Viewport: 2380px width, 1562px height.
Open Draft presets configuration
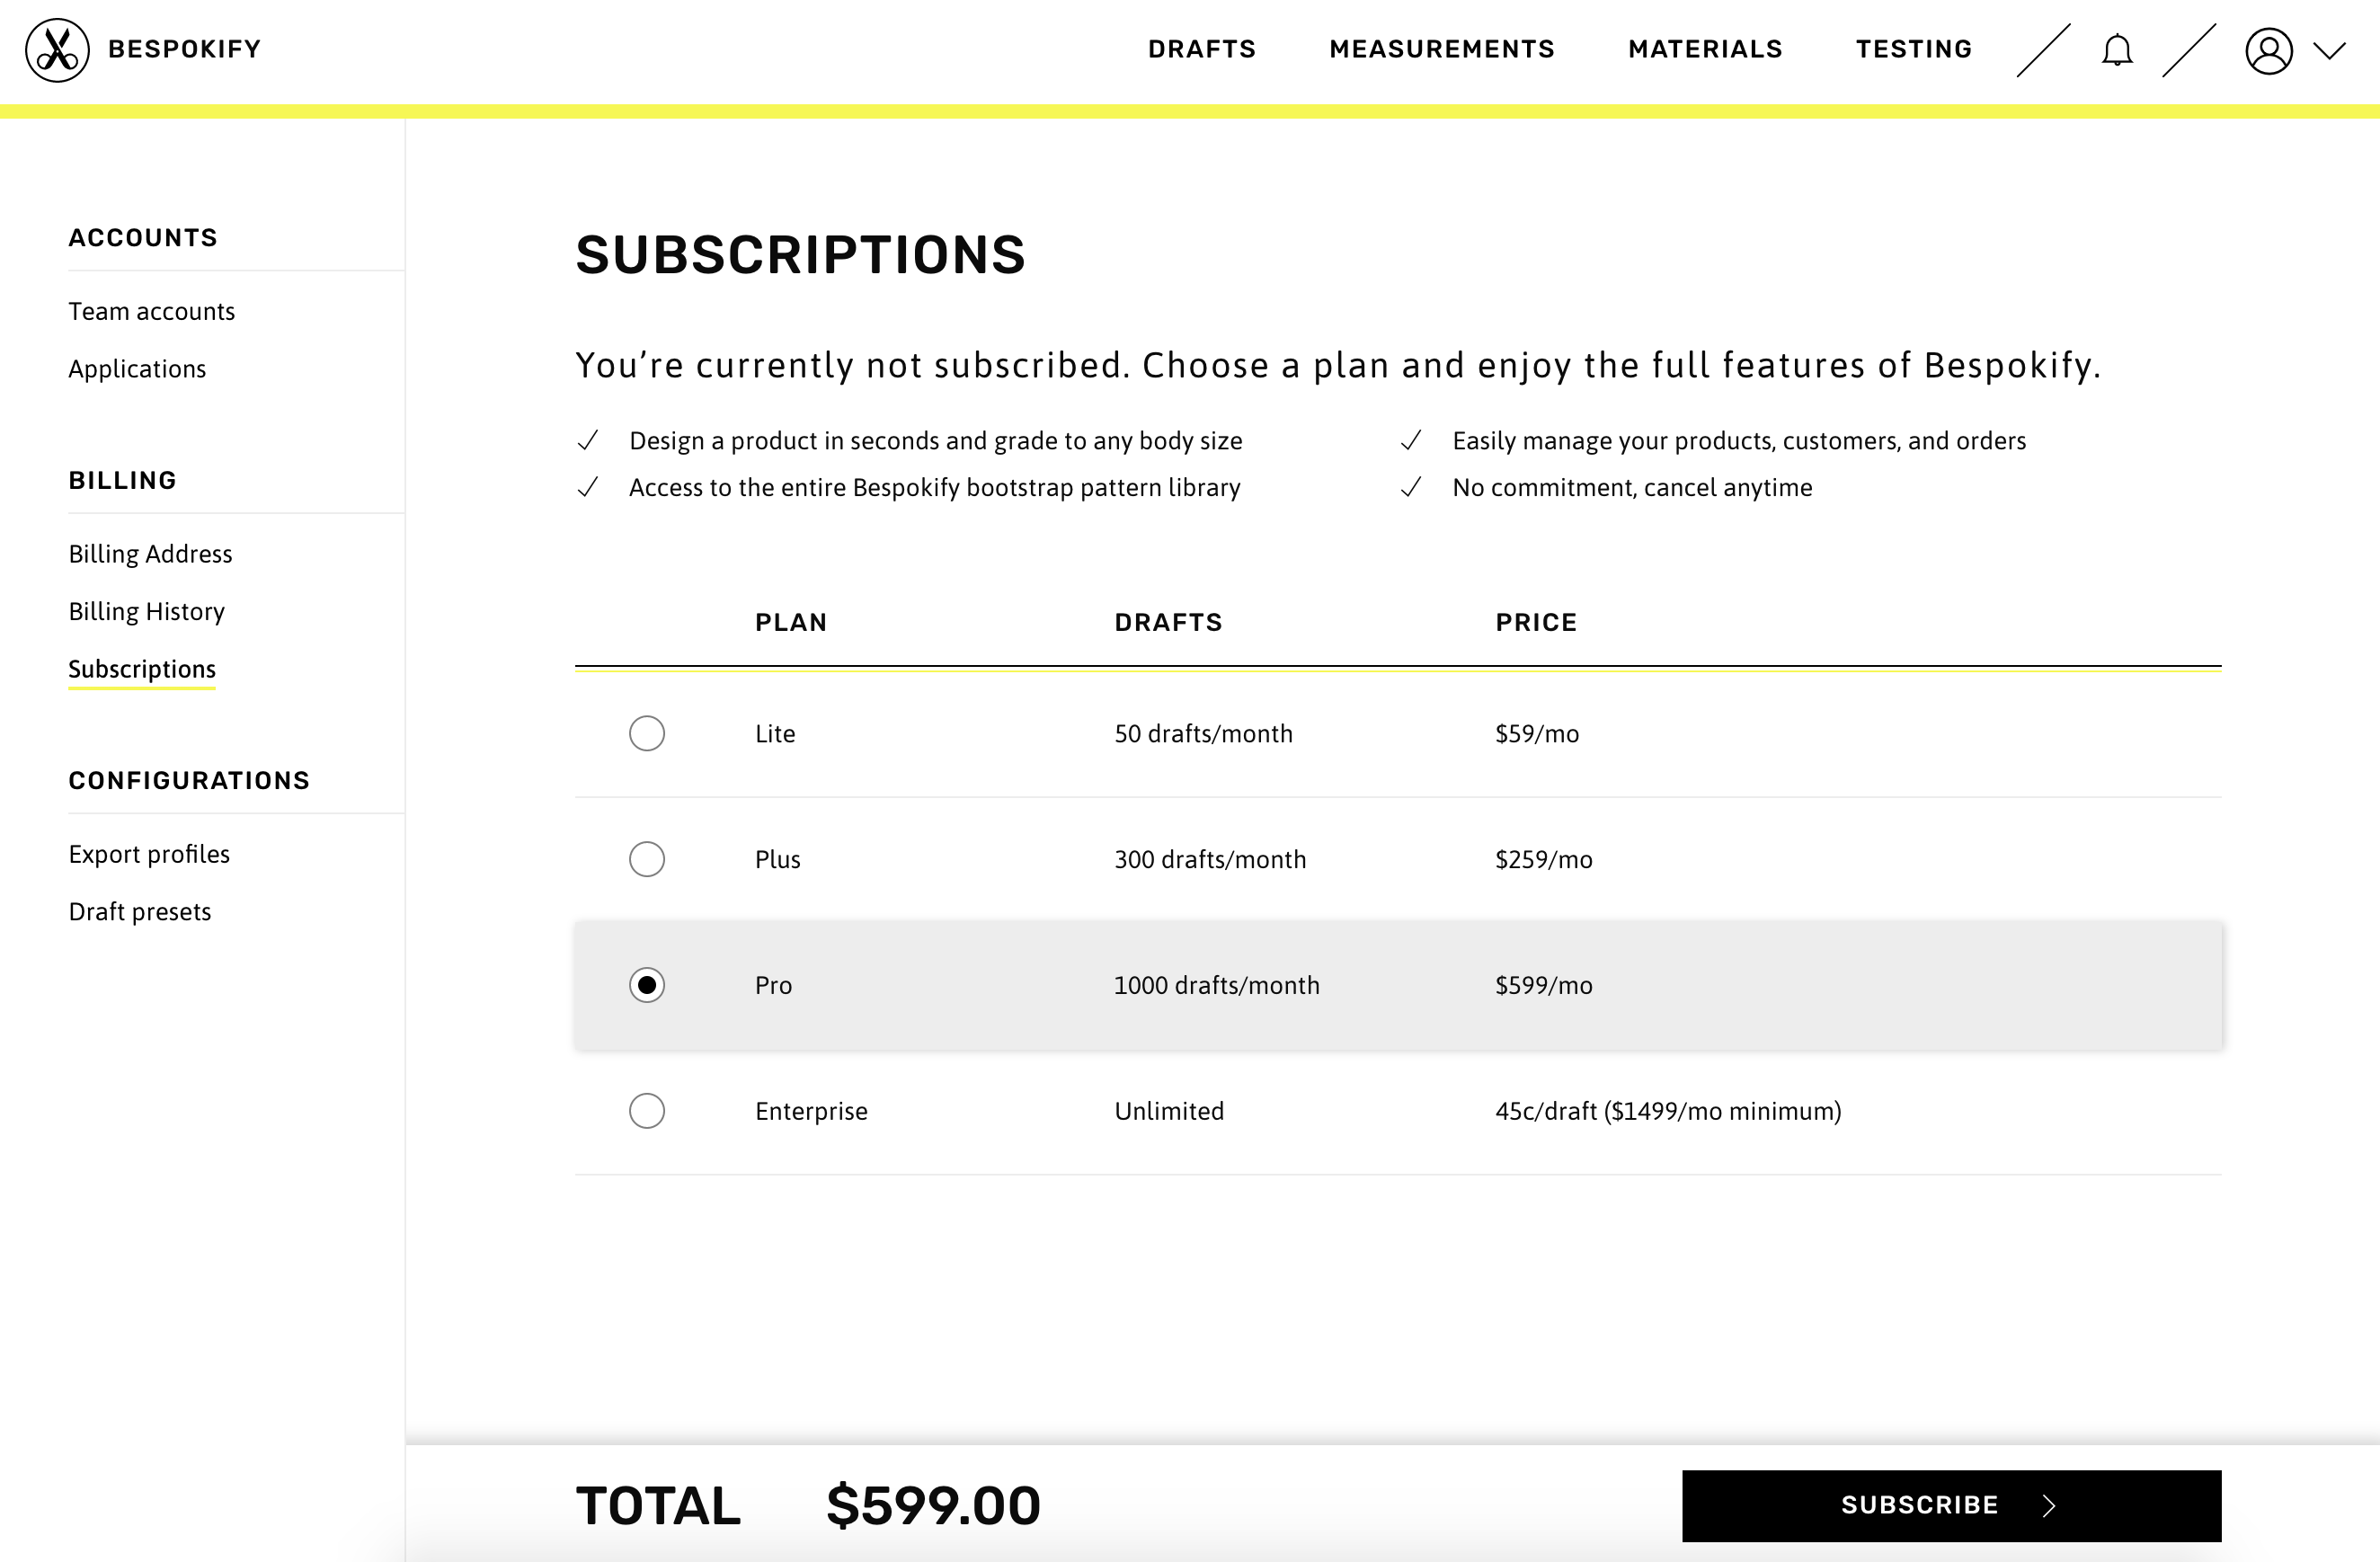pyautogui.click(x=139, y=910)
